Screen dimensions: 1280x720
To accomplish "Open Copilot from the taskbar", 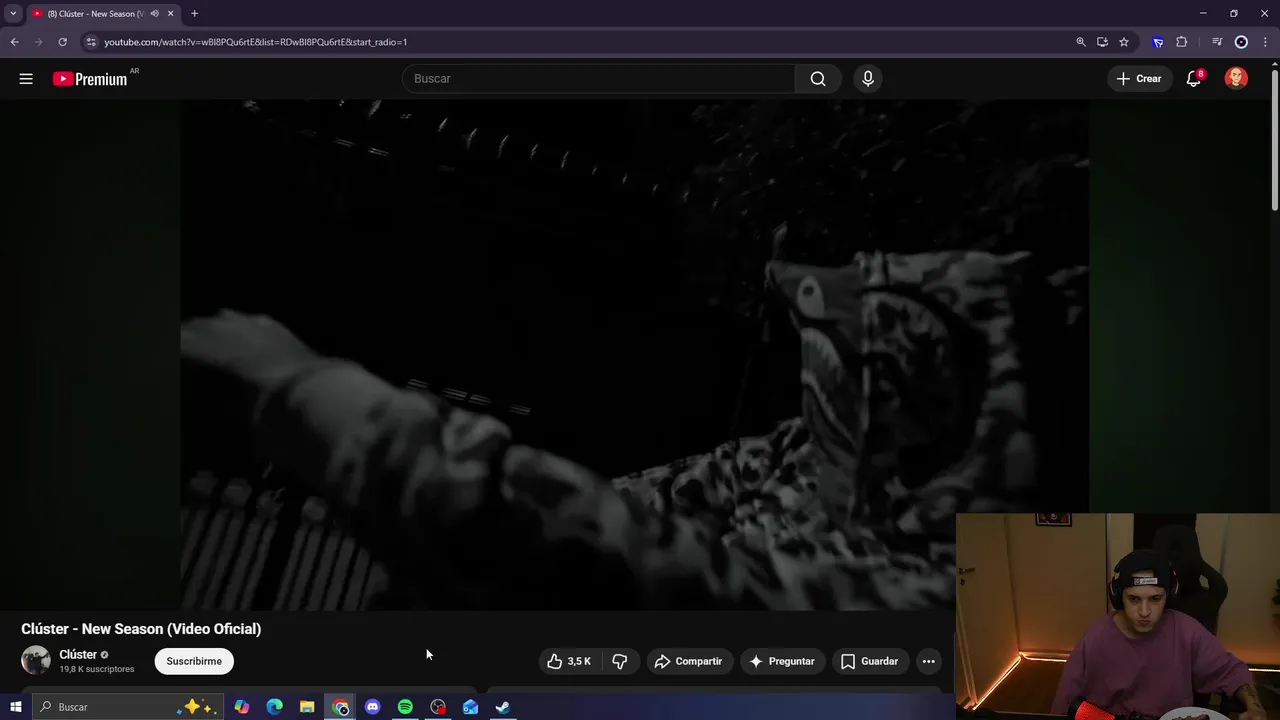I will 242,707.
